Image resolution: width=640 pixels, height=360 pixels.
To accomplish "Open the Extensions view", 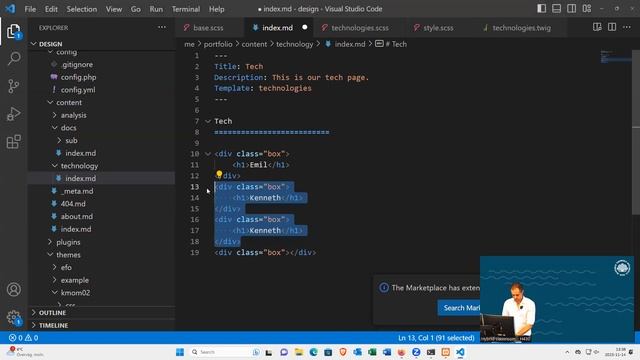I will 13,142.
